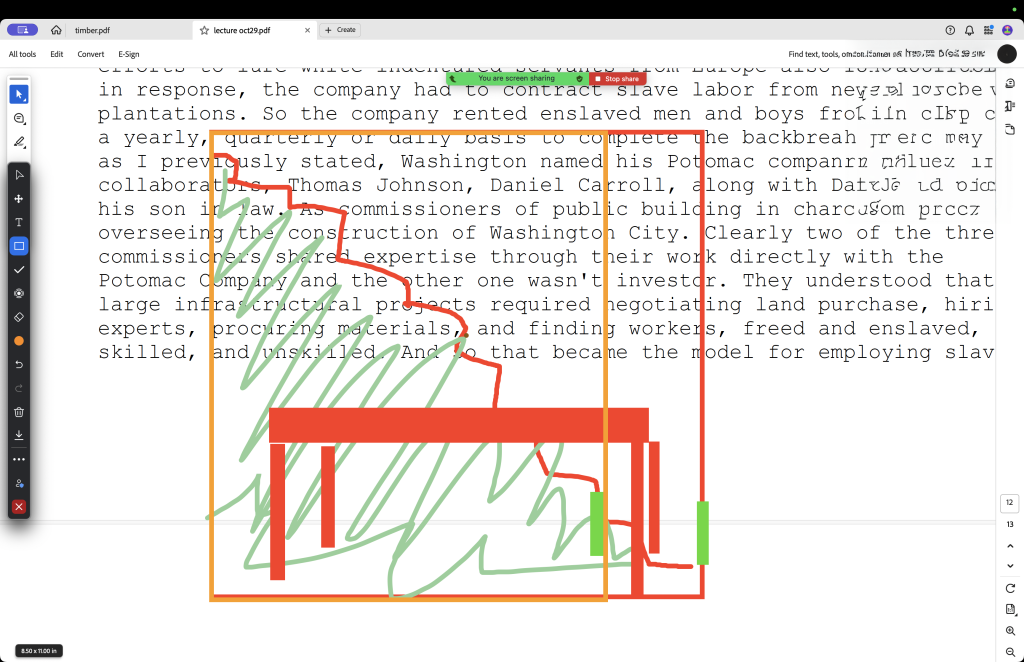Select the rectangle shape tool
Screen dimensions: 1024x662
point(19,246)
